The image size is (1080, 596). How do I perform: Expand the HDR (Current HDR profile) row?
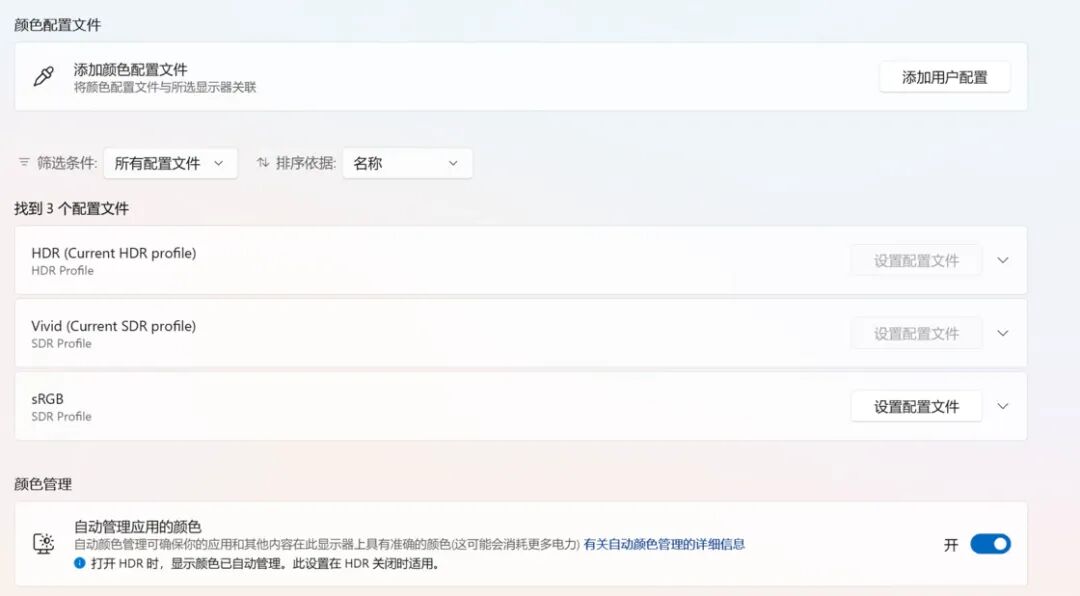point(1003,260)
